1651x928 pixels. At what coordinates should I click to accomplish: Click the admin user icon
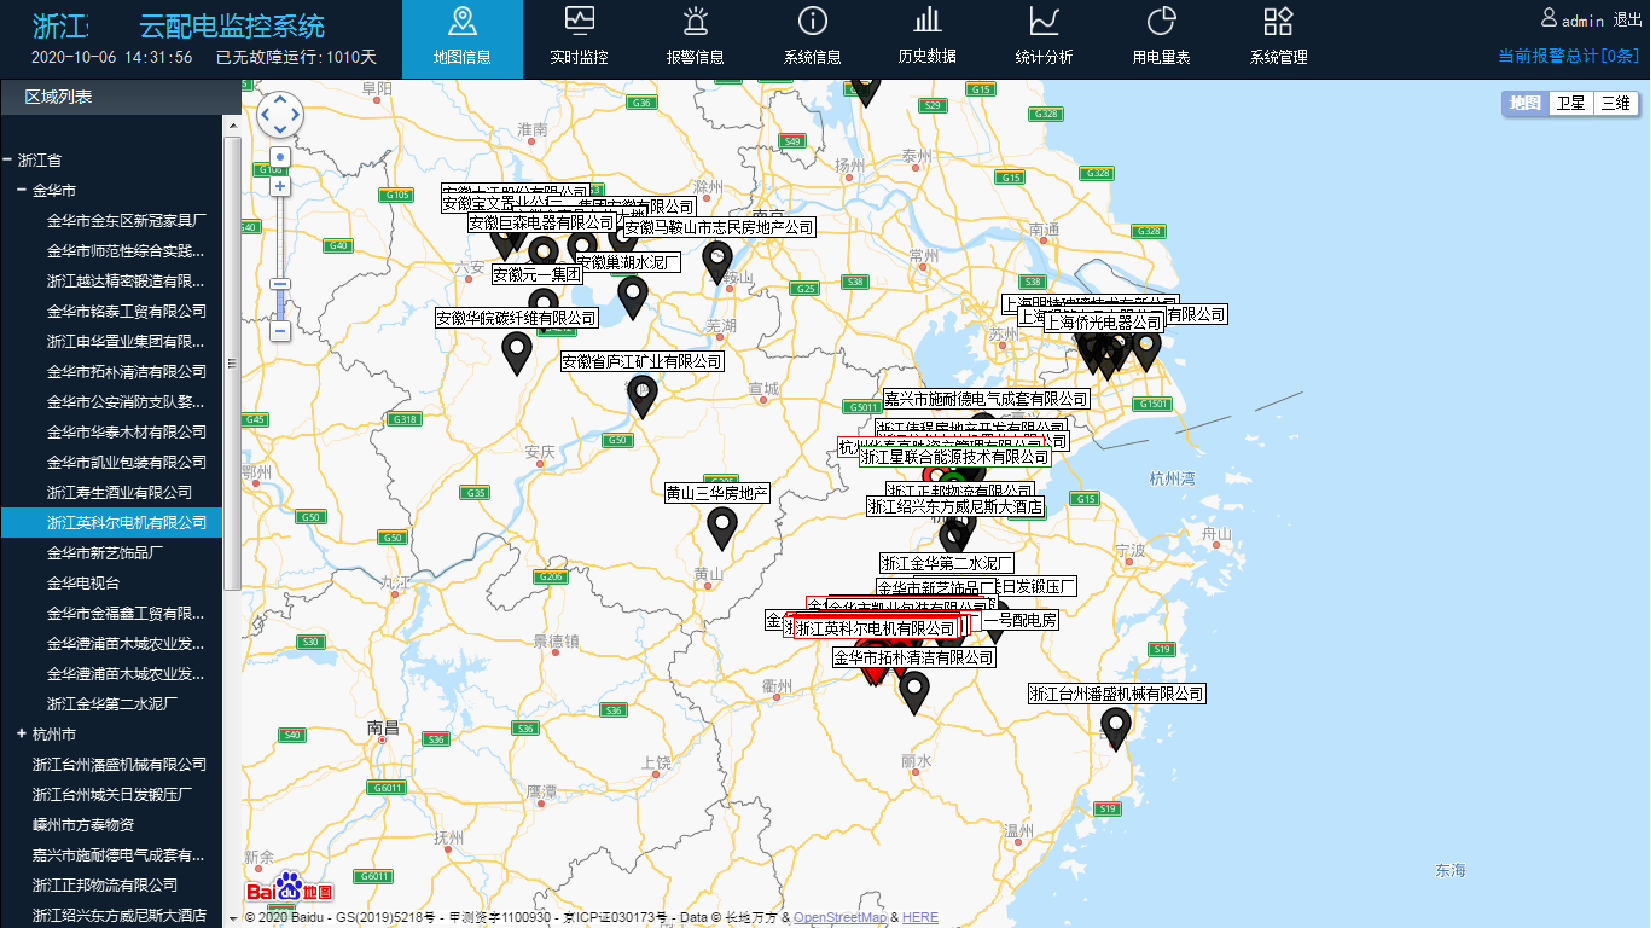click(x=1549, y=18)
